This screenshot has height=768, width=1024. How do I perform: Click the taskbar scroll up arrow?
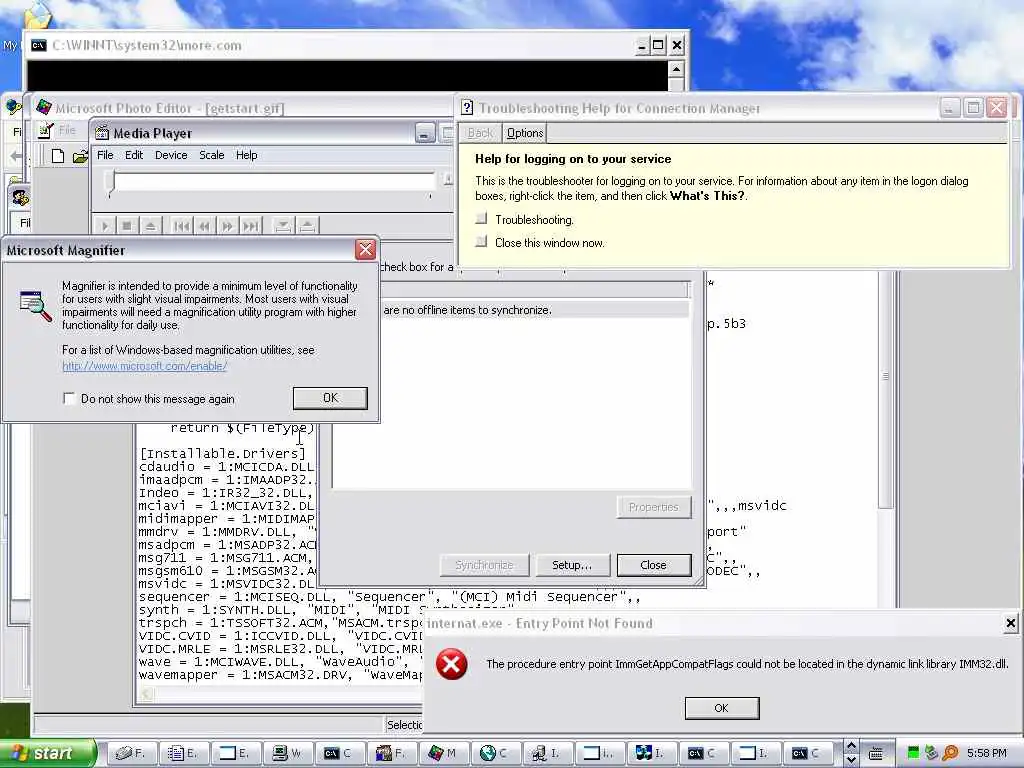(851, 746)
